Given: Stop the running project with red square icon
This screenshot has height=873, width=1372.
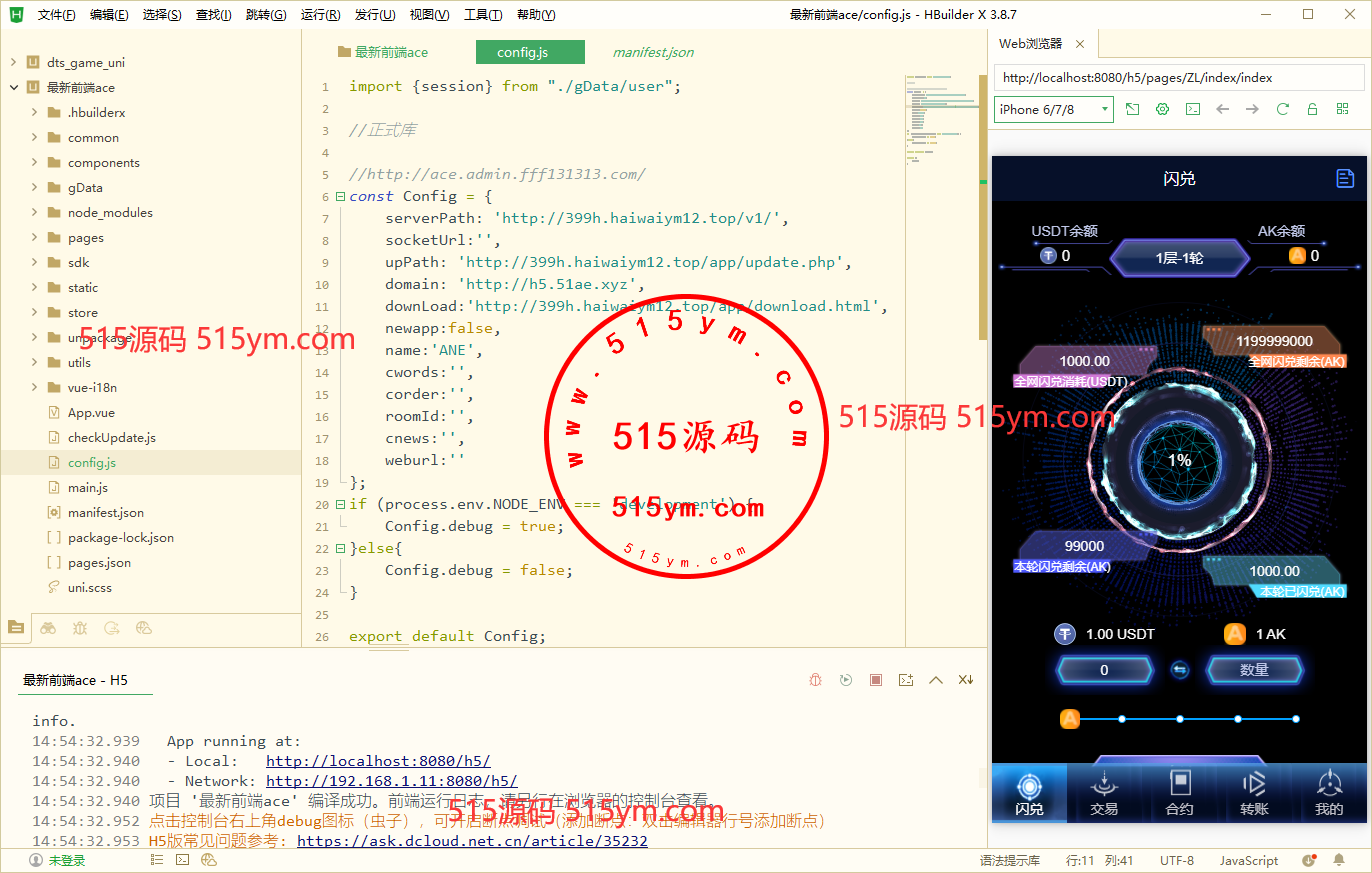Looking at the screenshot, I should pyautogui.click(x=876, y=680).
